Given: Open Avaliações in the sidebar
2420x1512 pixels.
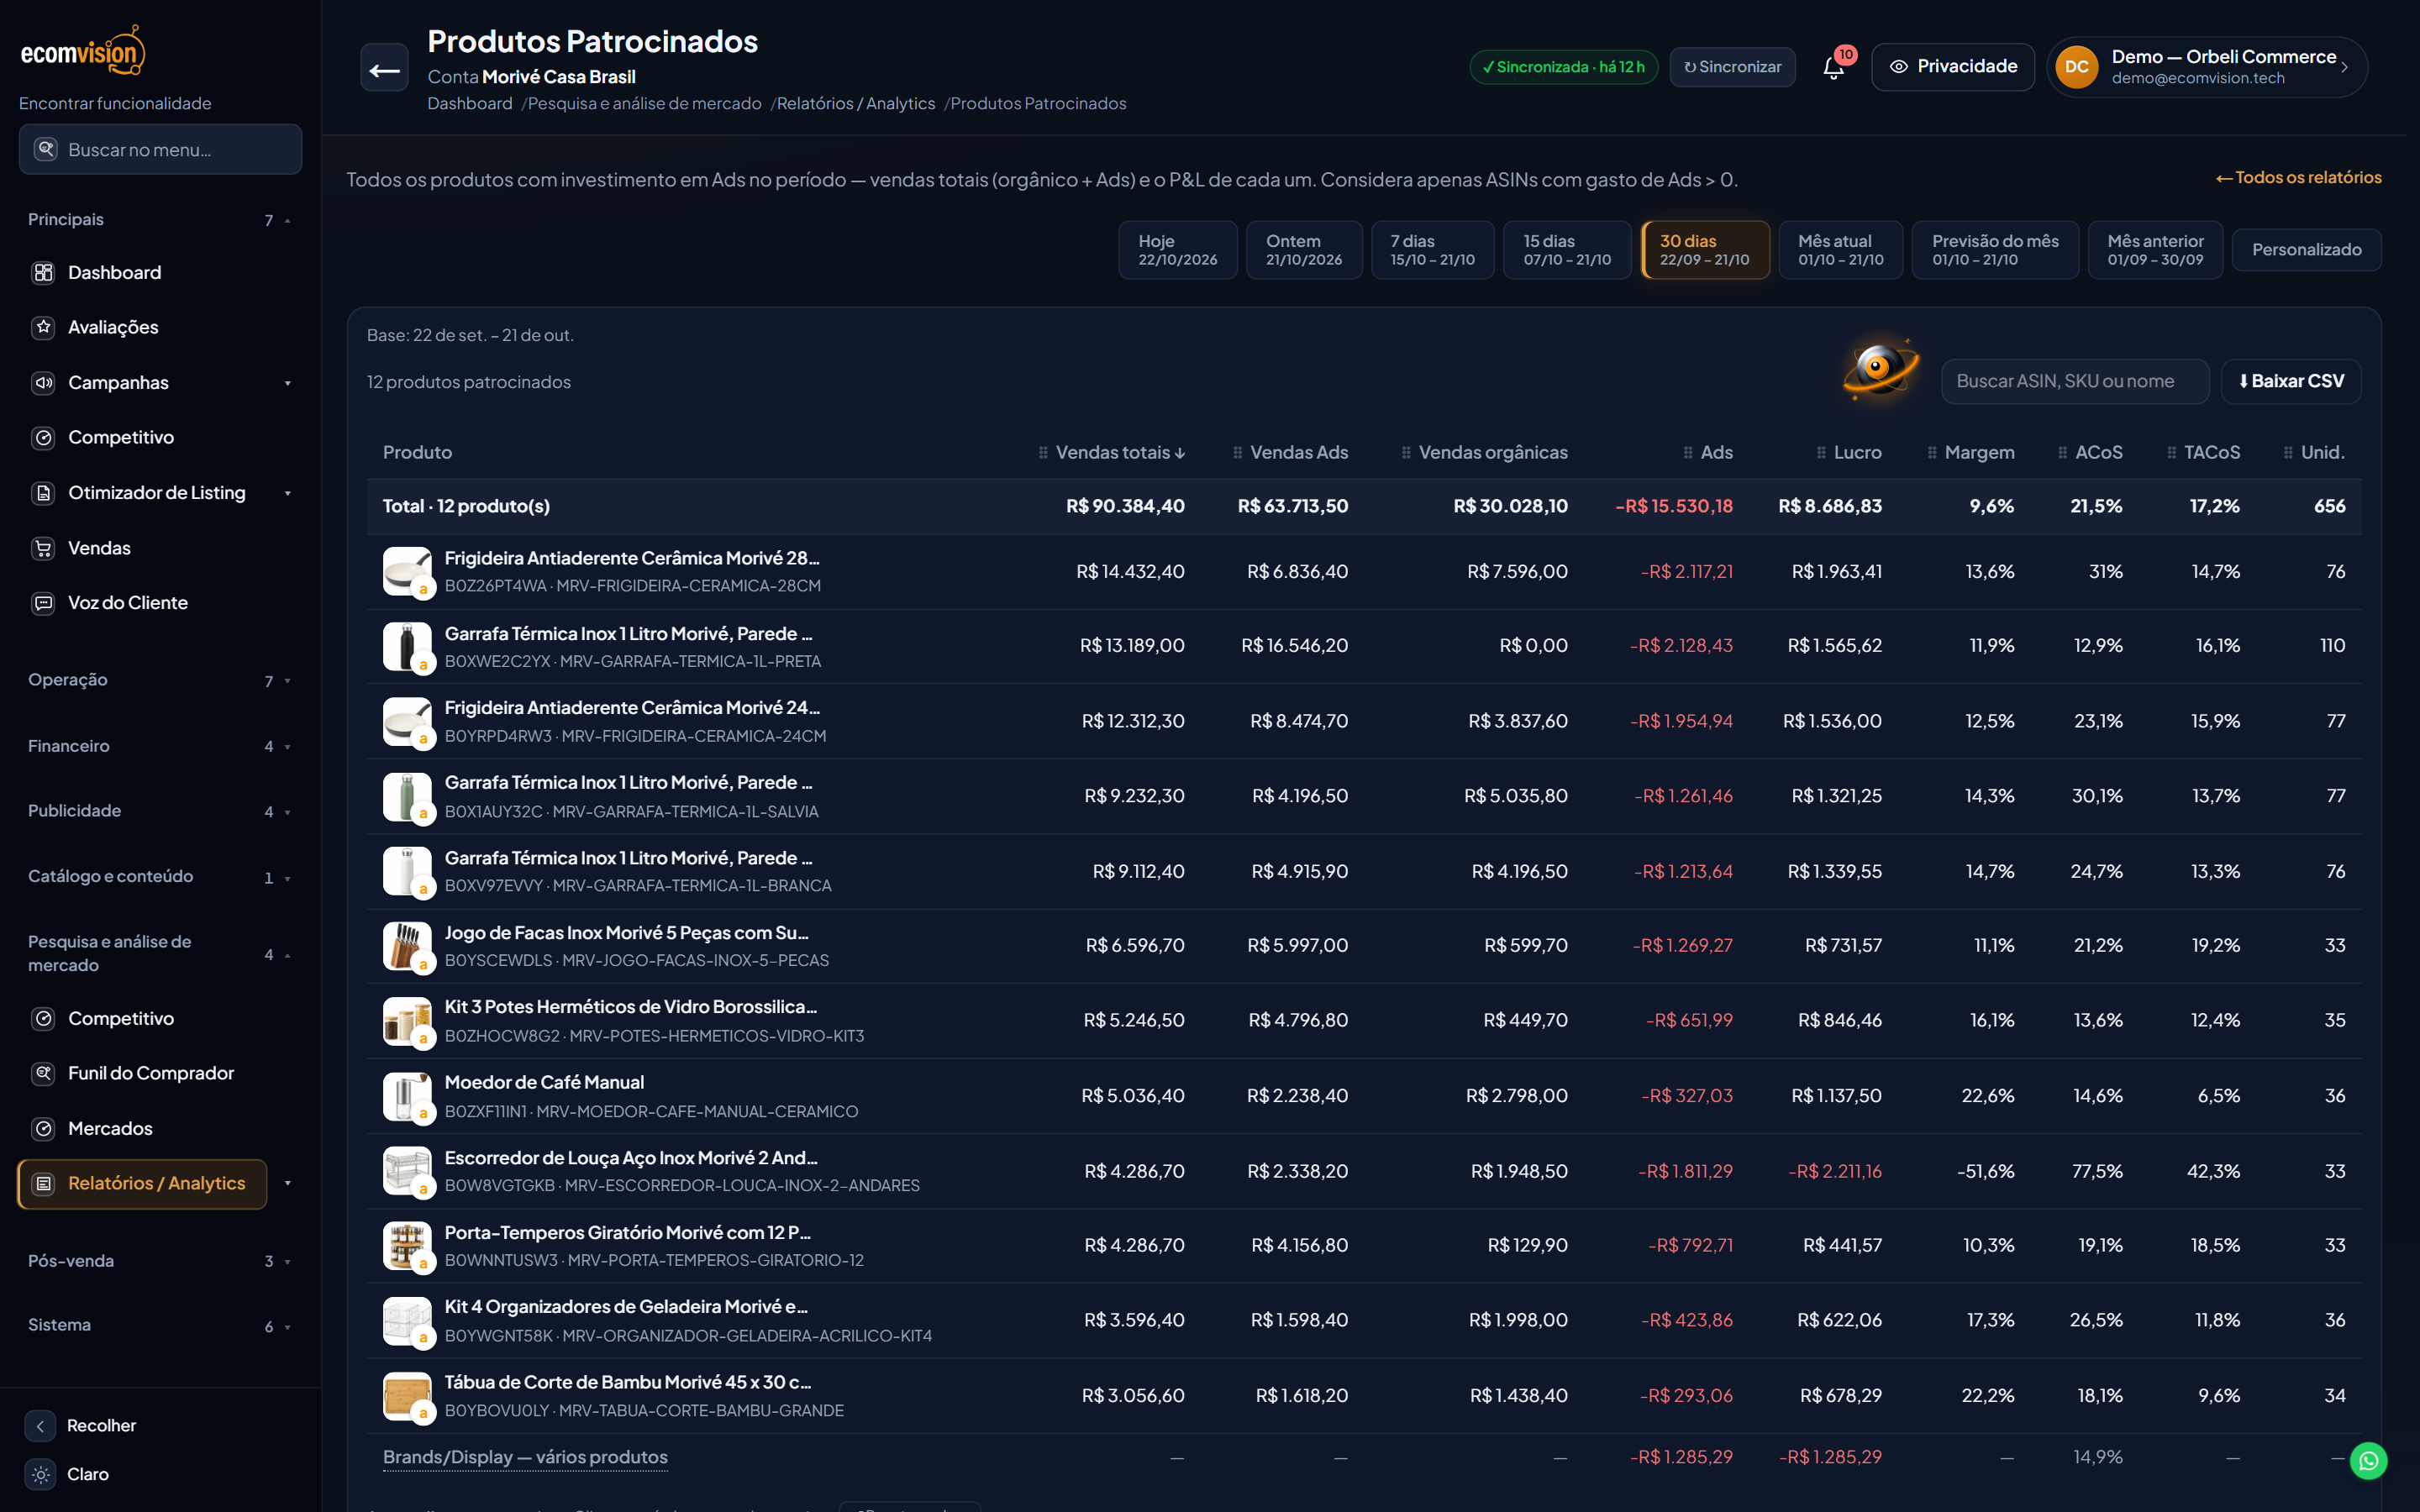Looking at the screenshot, I should [x=112, y=327].
